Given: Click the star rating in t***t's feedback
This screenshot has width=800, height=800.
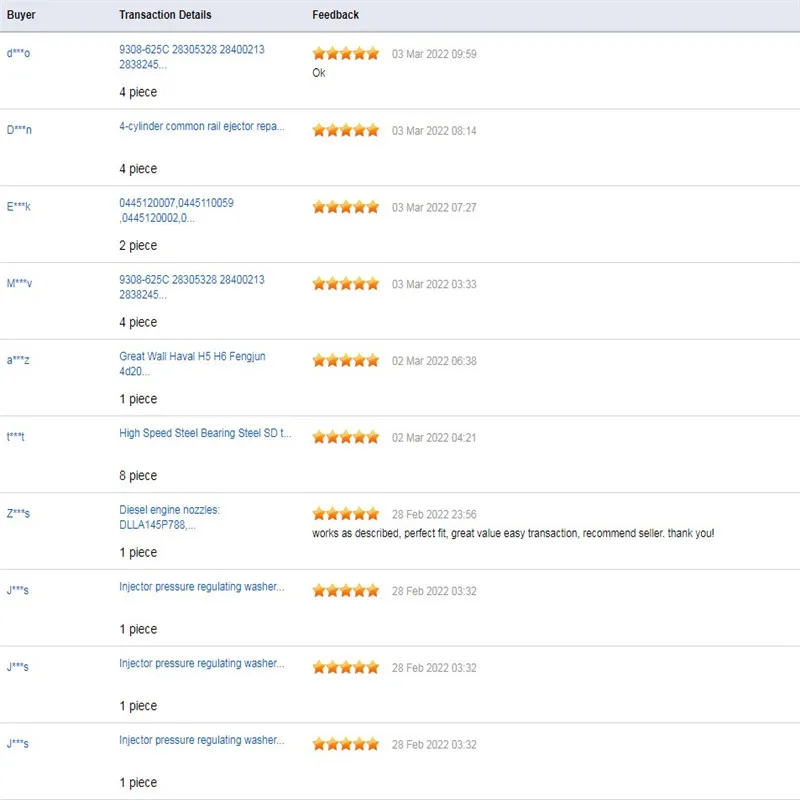Looking at the screenshot, I should (x=345, y=437).
